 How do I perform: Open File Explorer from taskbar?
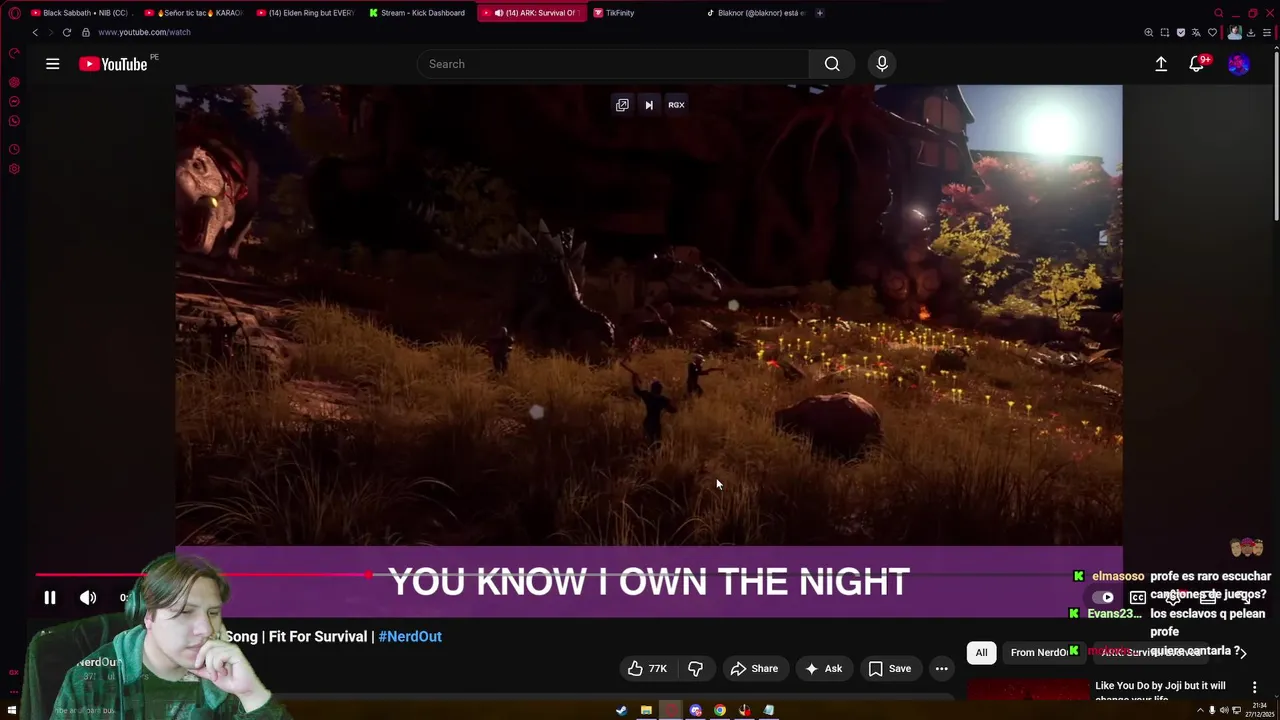point(646,711)
